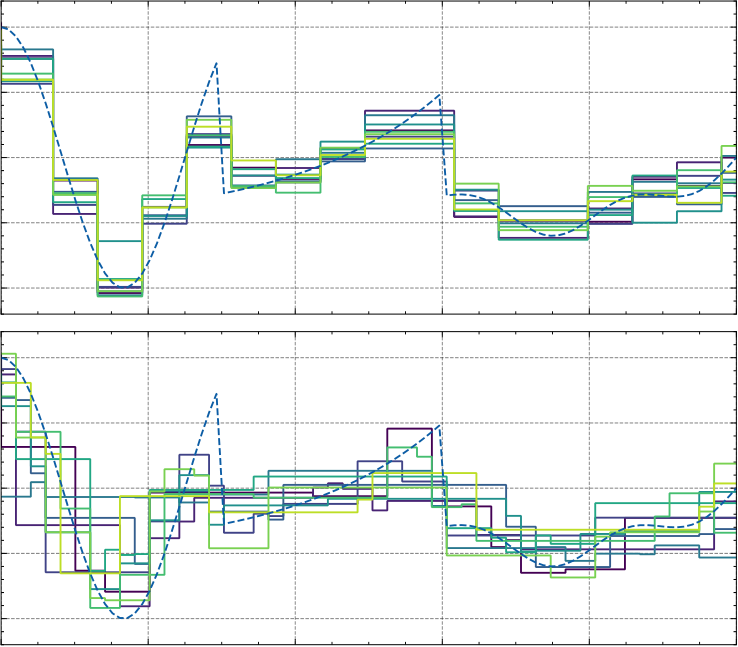
Task: Select the deepest dashed minimum in upper plot
Action: (122, 287)
